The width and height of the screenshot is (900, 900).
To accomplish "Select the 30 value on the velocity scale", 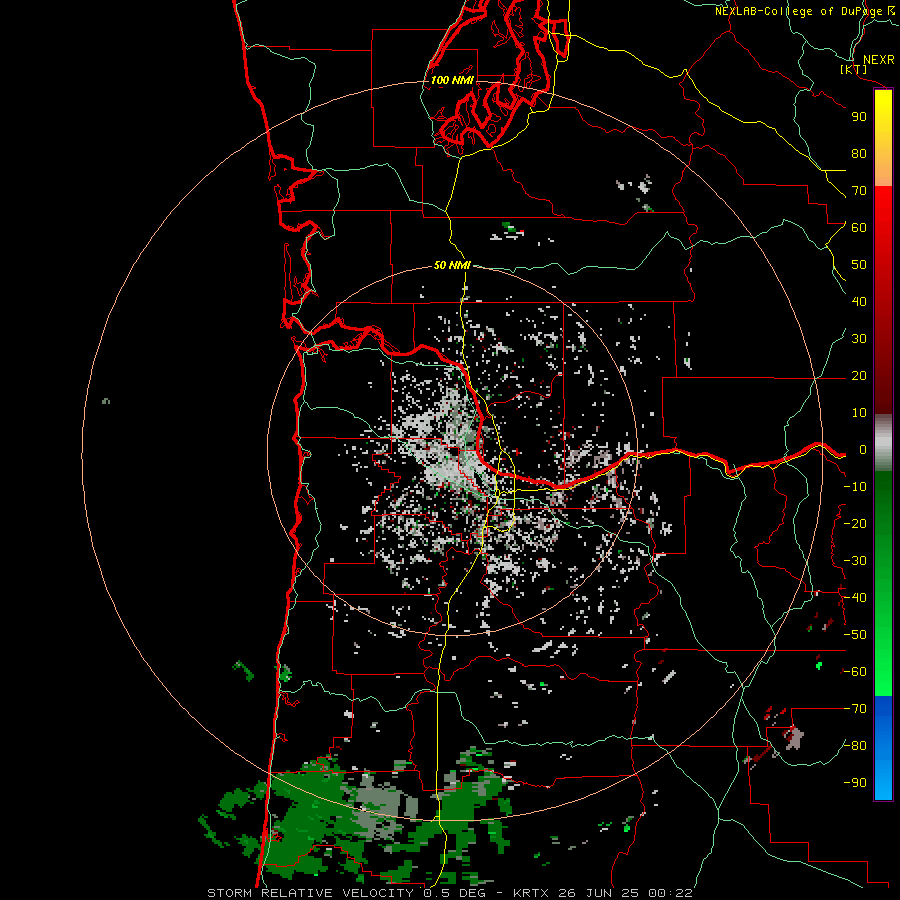I will click(859, 339).
